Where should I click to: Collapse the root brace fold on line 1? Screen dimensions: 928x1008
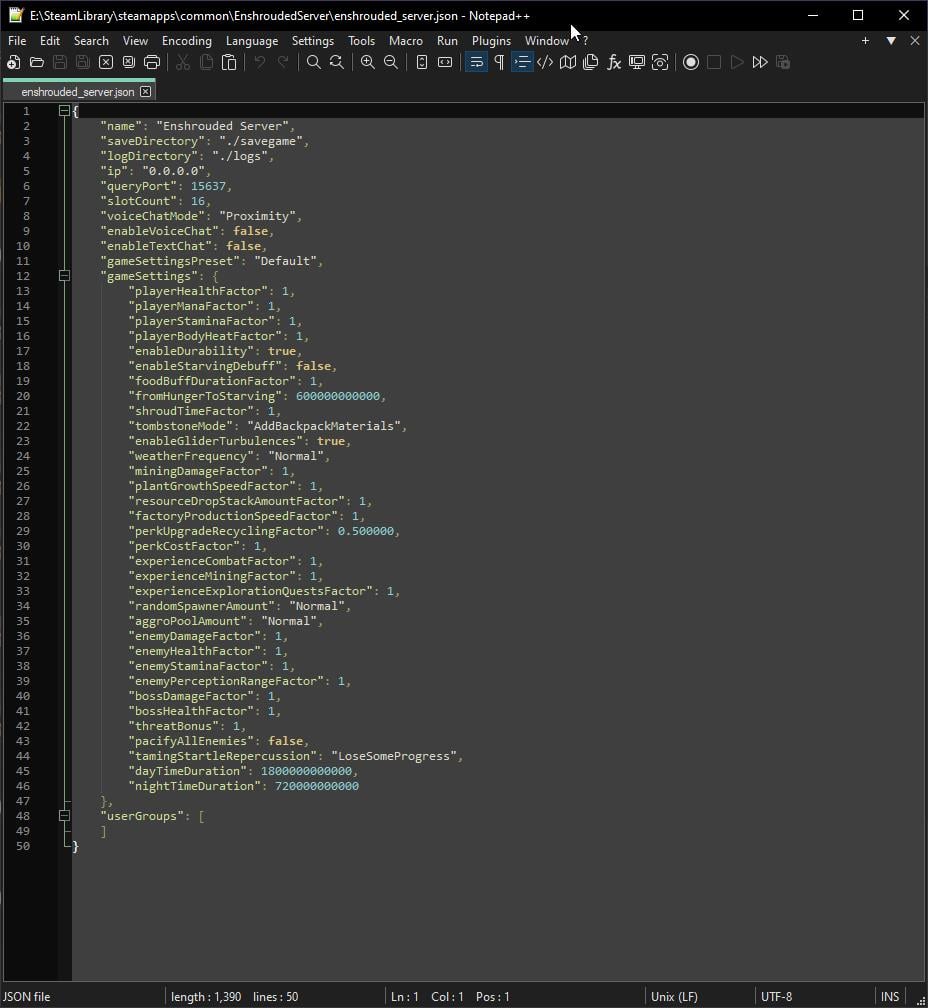[64, 111]
